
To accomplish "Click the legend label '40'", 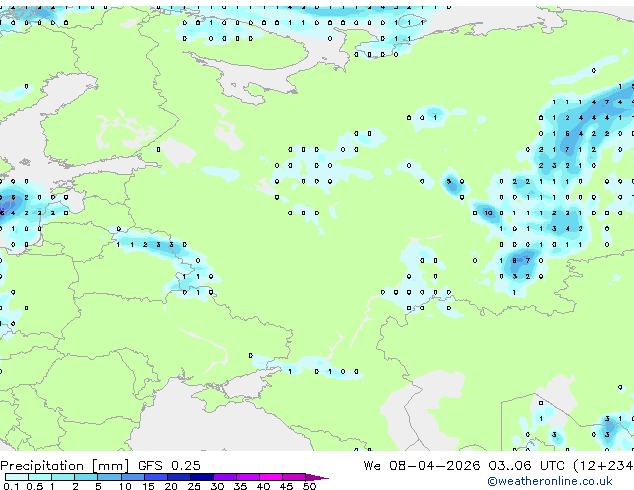I will [x=263, y=486].
